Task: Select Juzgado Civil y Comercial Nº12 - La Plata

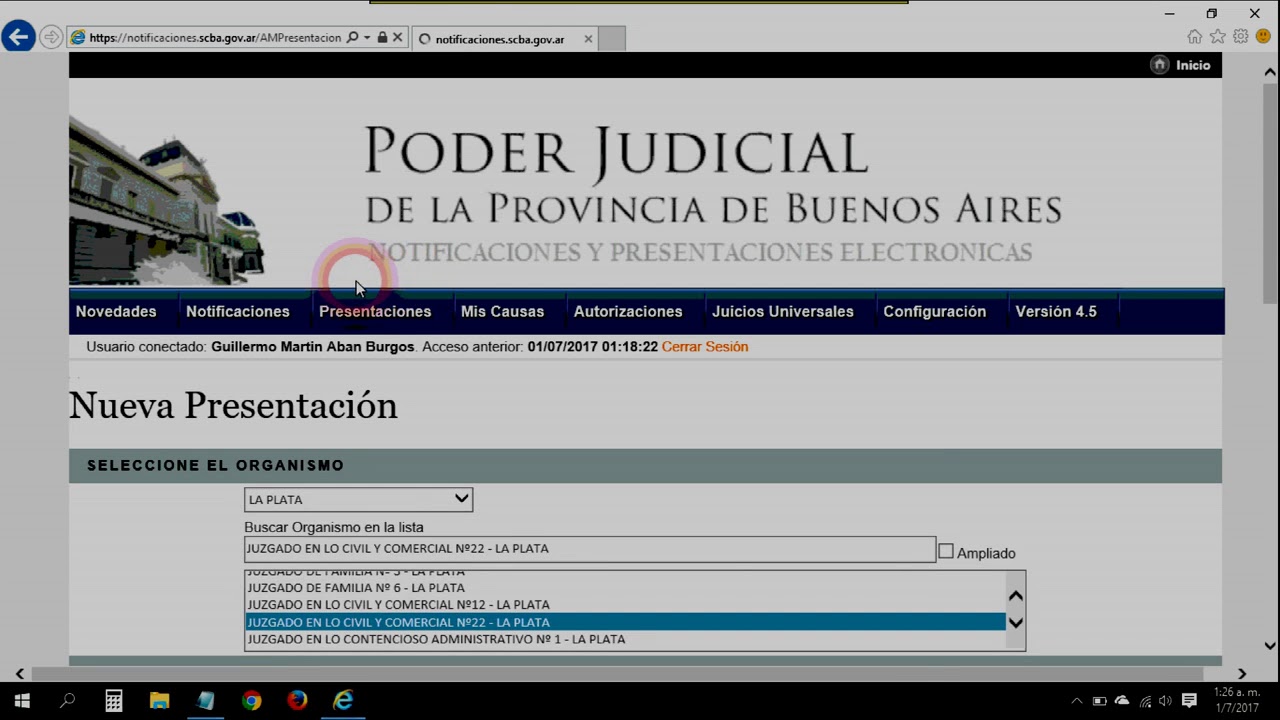Action: (x=625, y=605)
